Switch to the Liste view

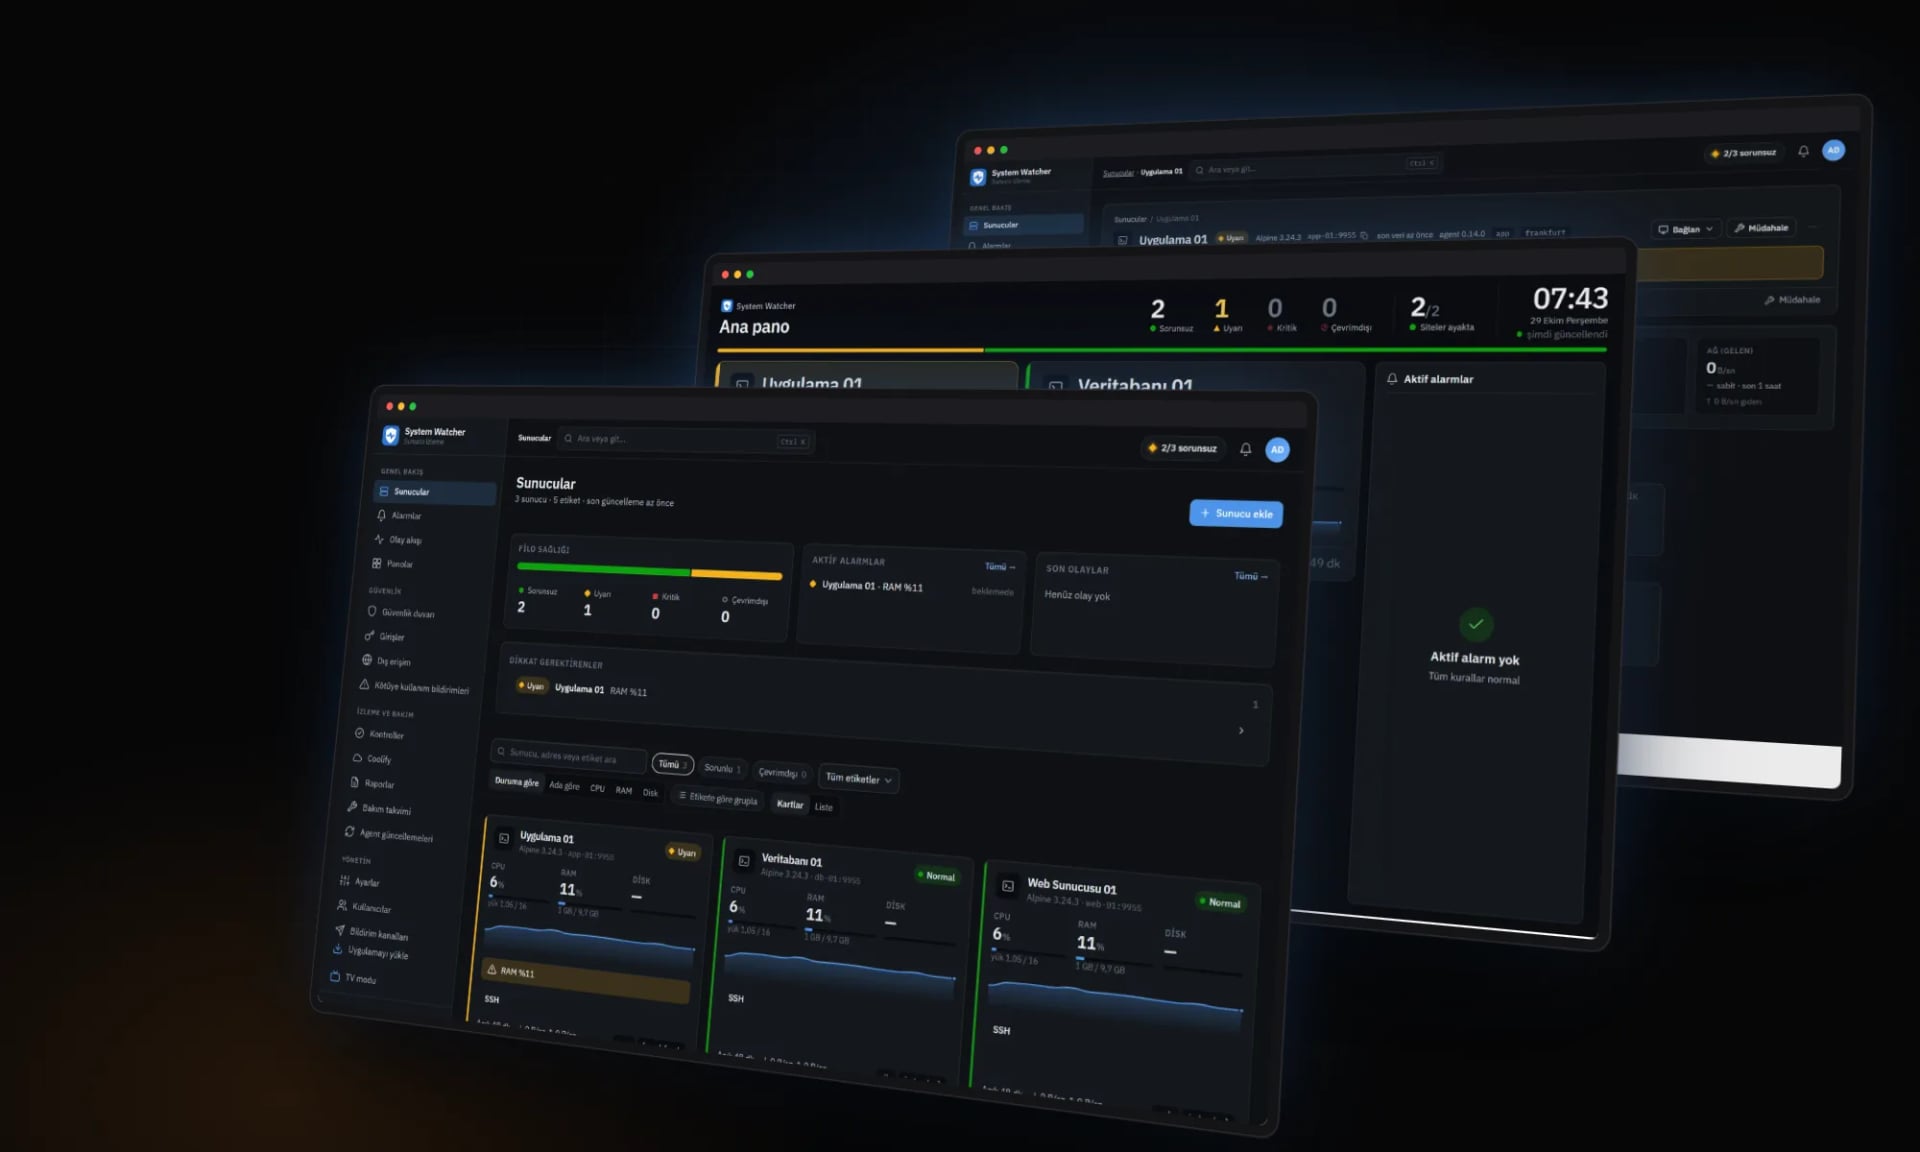coord(823,807)
